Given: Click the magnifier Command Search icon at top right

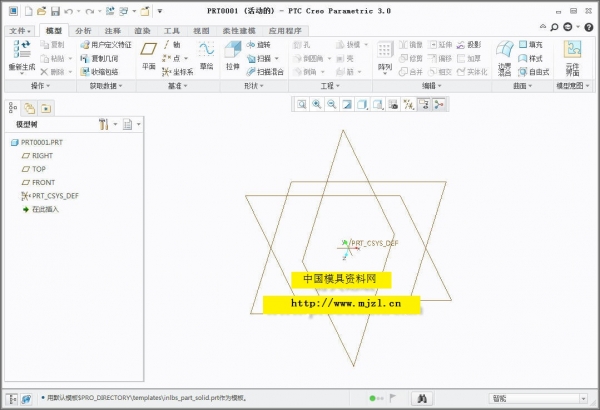Looking at the screenshot, I should [x=554, y=27].
